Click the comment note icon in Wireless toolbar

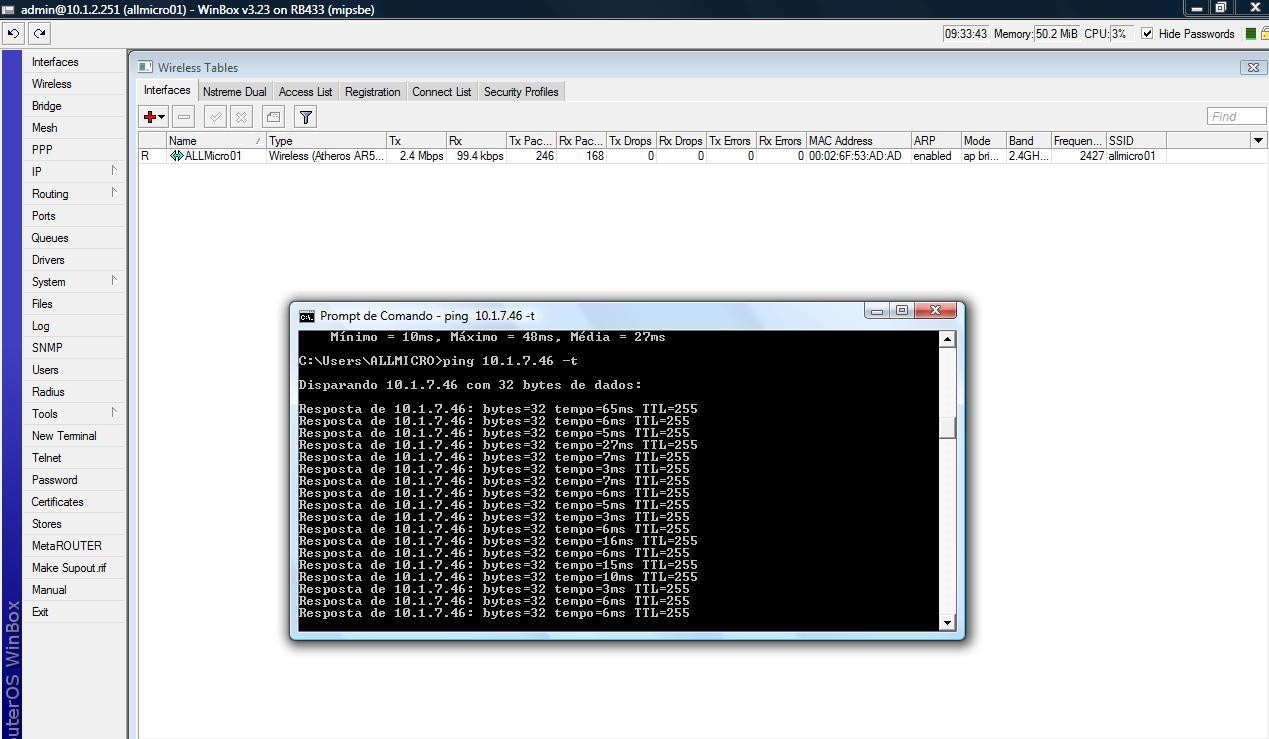click(274, 117)
